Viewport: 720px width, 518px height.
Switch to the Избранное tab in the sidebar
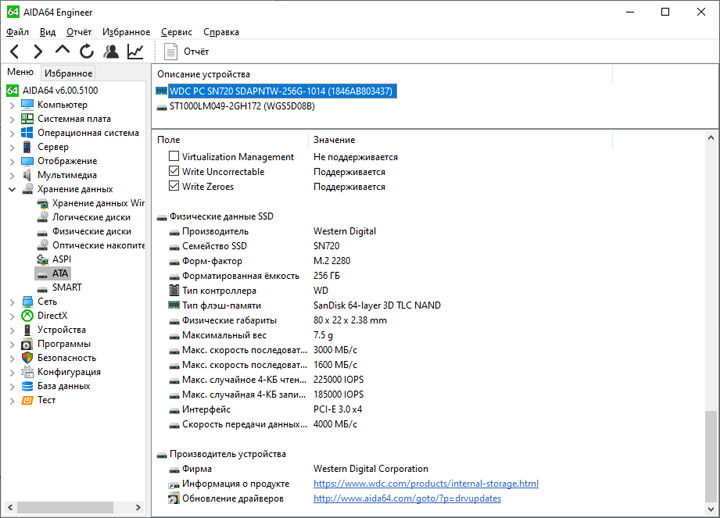click(x=68, y=73)
